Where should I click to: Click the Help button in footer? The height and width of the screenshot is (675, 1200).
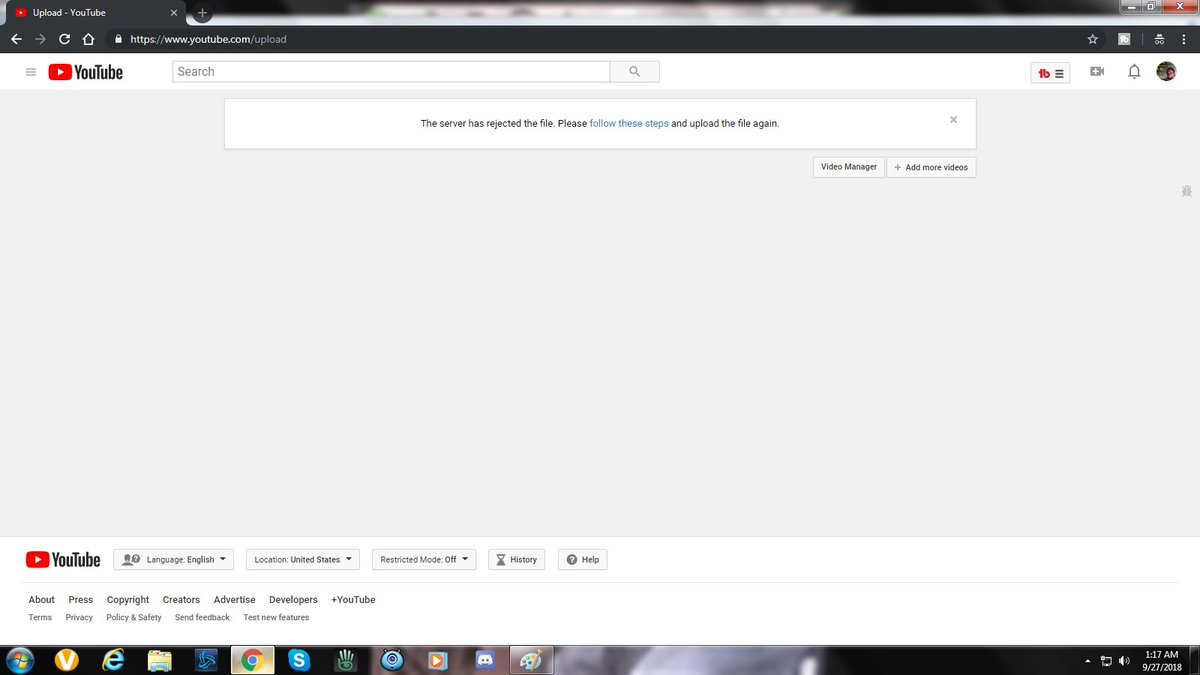582,560
